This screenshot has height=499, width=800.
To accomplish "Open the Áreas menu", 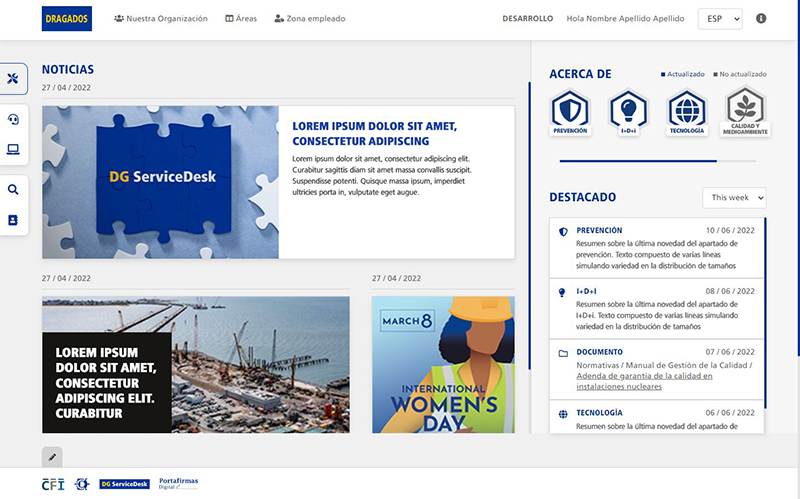I will click(x=241, y=19).
